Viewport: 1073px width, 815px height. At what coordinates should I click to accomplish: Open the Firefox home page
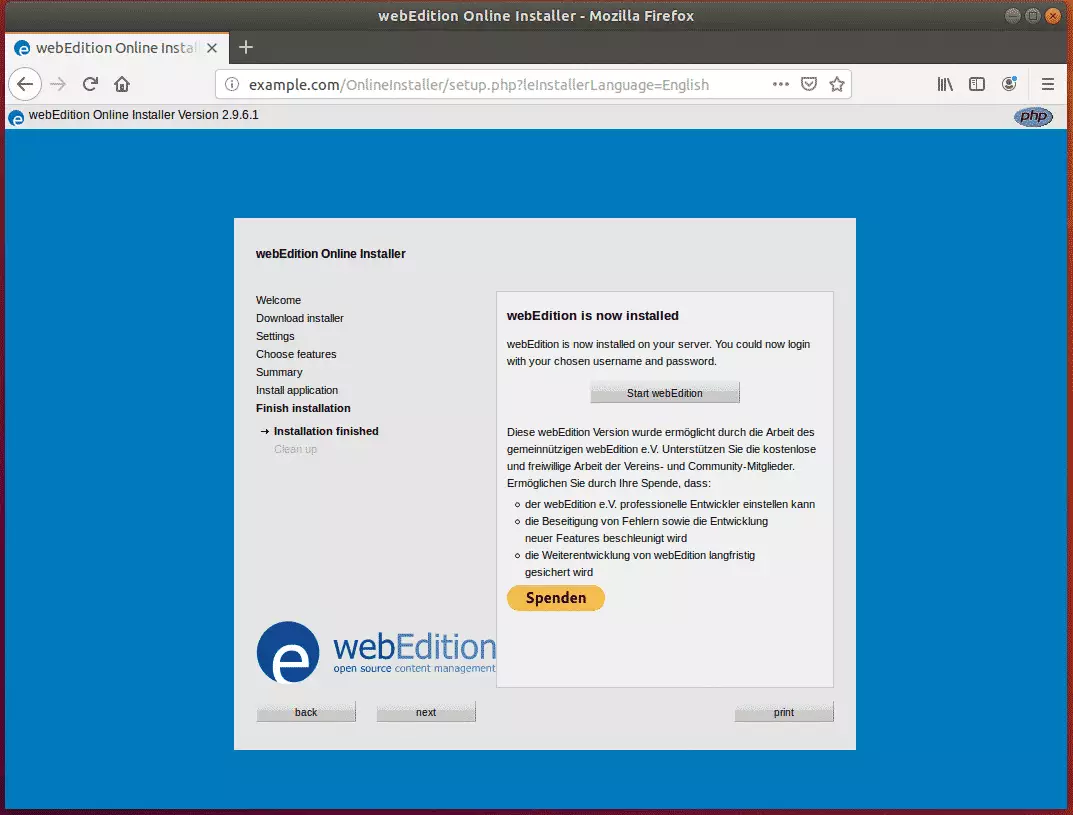tap(122, 84)
